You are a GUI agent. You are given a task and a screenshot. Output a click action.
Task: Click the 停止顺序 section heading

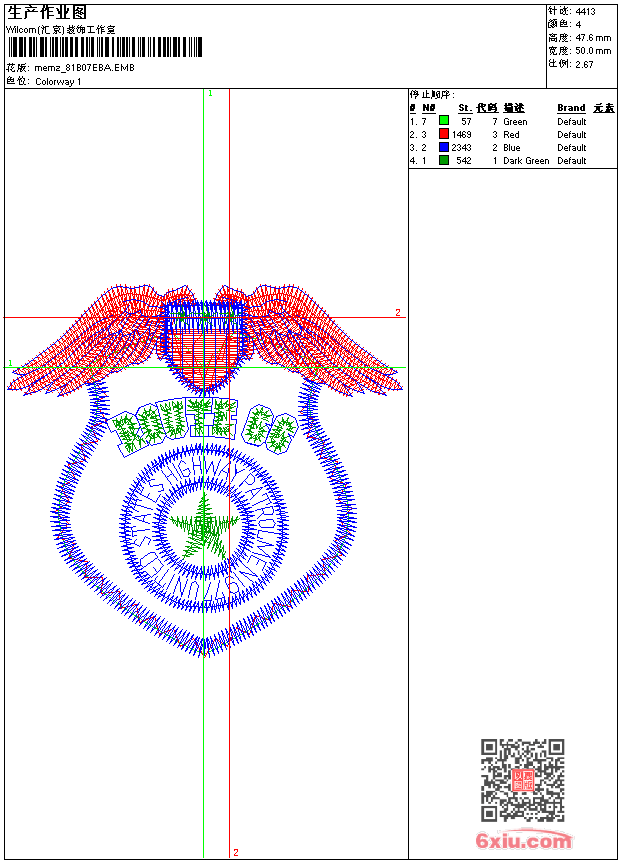[432, 95]
